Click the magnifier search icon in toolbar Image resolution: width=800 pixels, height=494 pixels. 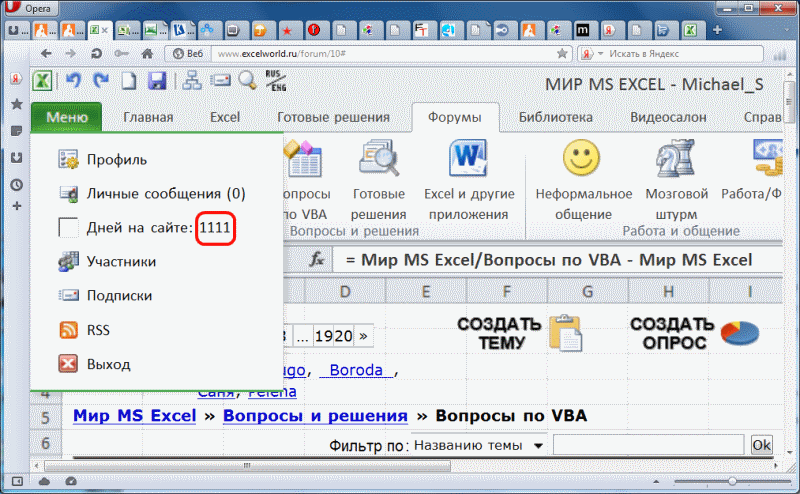click(x=248, y=81)
